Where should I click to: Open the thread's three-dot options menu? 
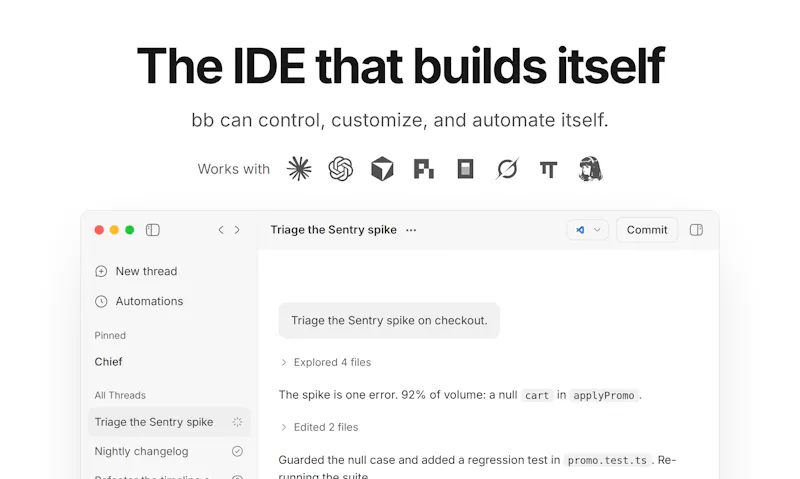[411, 230]
